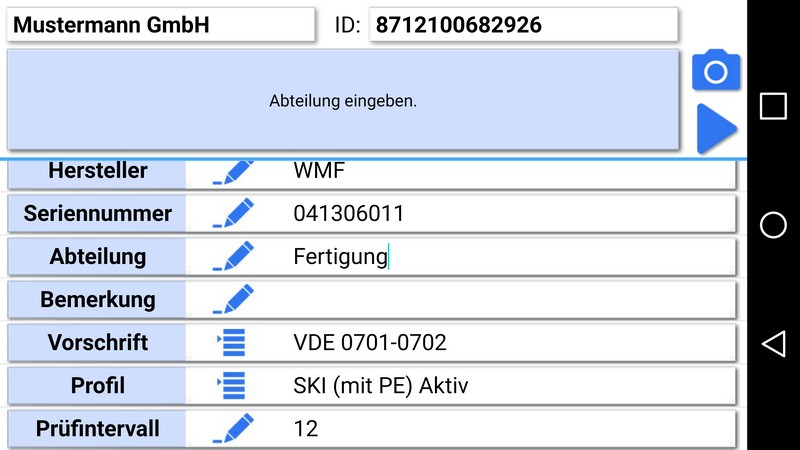Tap the Abteilung eingeben hint panel

343,100
